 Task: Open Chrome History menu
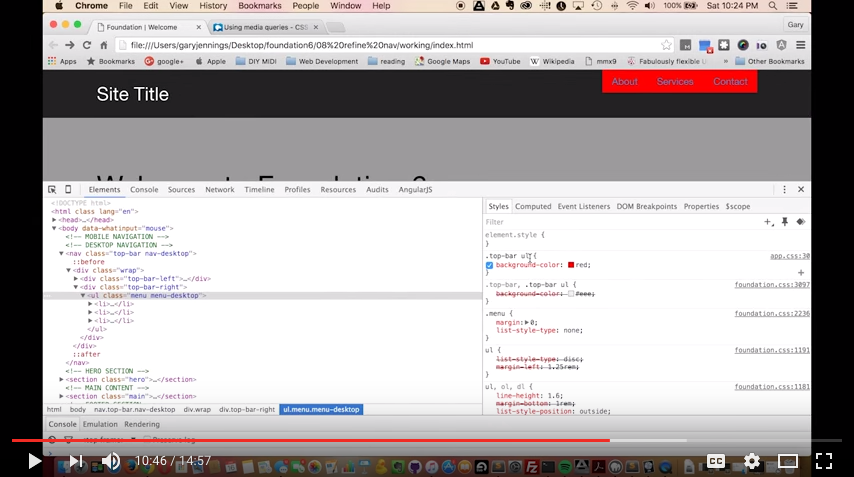click(x=213, y=6)
